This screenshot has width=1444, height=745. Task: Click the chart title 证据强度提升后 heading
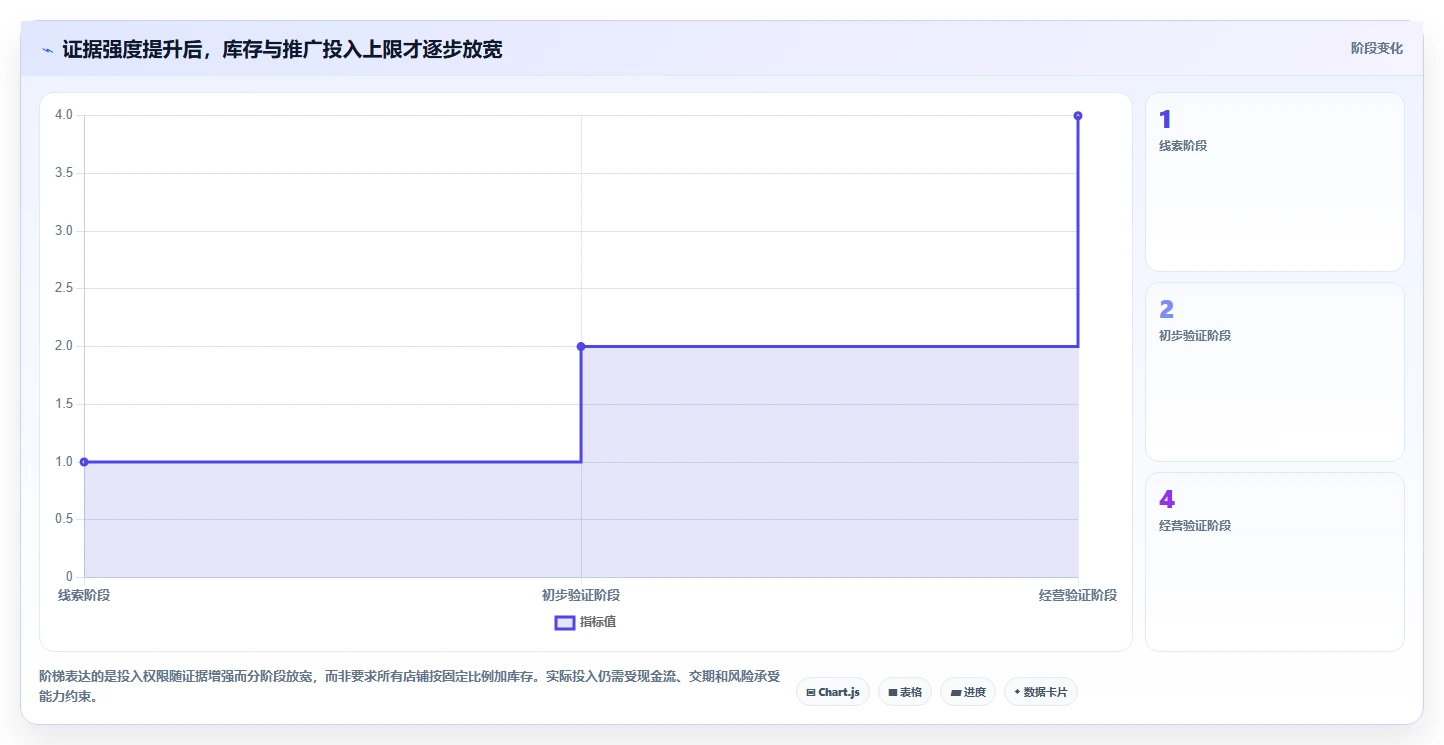282,49
